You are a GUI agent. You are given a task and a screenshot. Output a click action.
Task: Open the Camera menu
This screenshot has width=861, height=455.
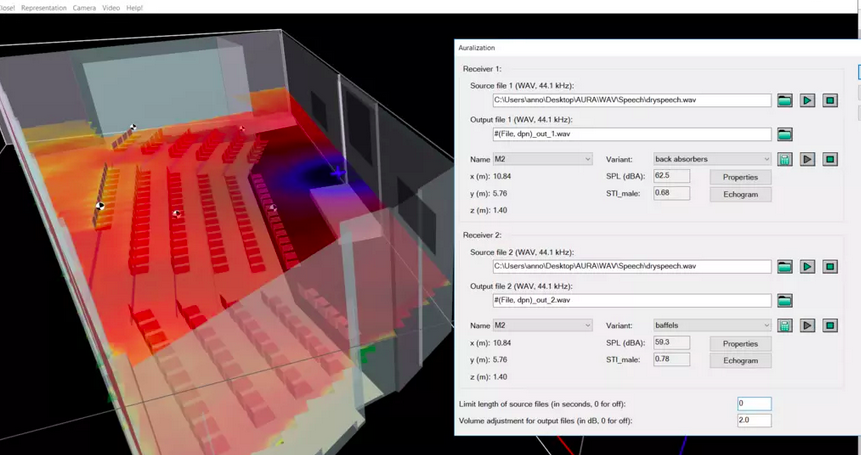tap(84, 7)
